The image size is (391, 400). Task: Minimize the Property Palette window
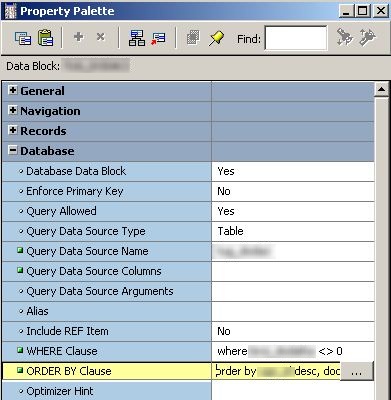pos(347,11)
